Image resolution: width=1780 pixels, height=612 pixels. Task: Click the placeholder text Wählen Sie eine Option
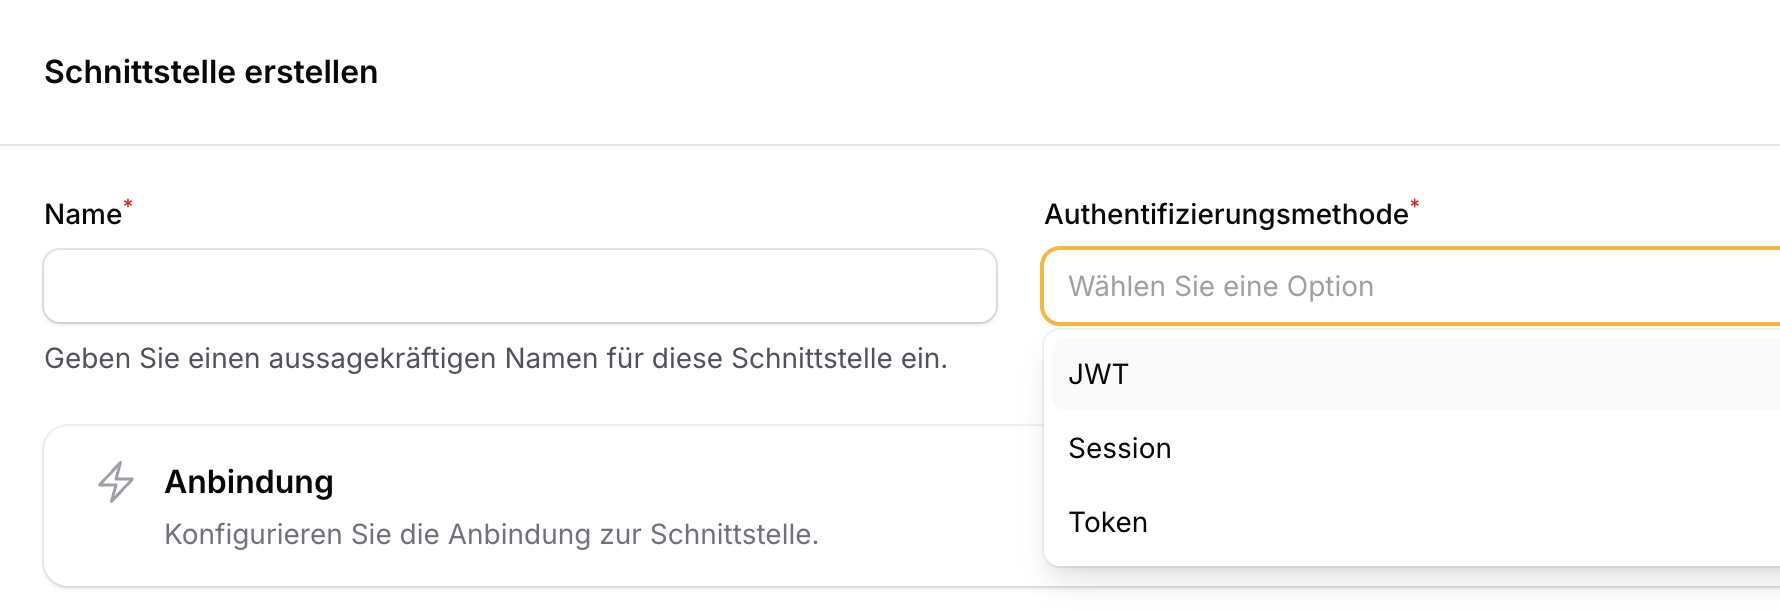pos(1221,286)
